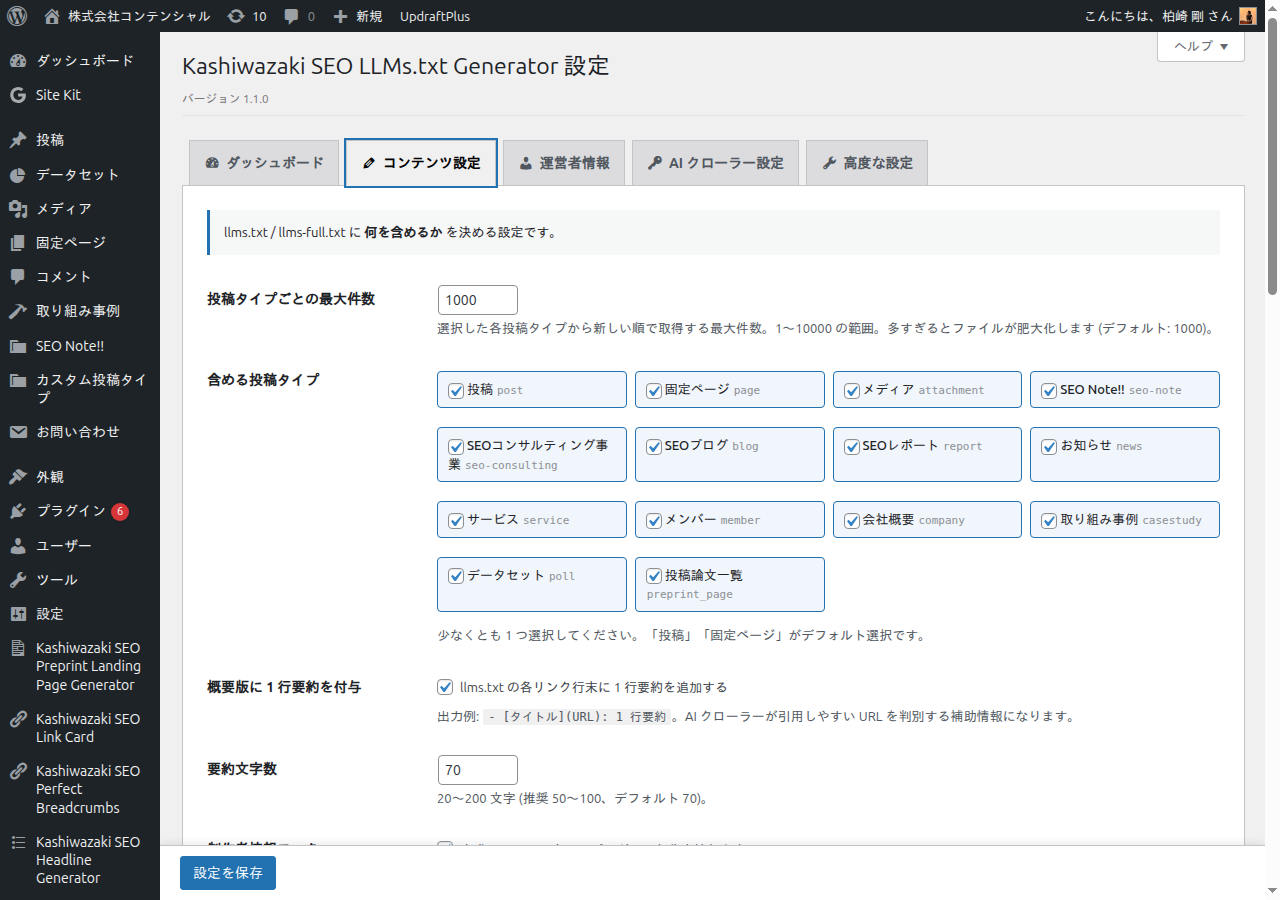
Task: Click the SEO Note!! folder icon
Action: point(18,346)
